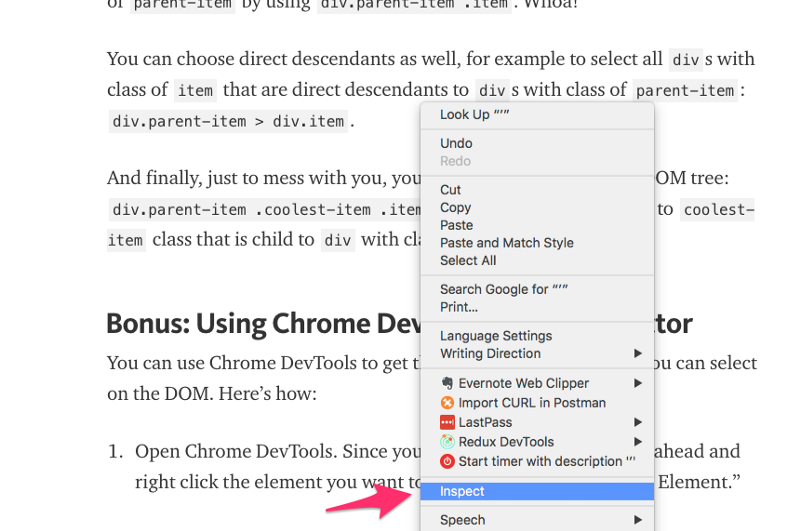This screenshot has height=531, width=800.
Task: Click the Postman icon beside Import CURL
Action: 448,403
